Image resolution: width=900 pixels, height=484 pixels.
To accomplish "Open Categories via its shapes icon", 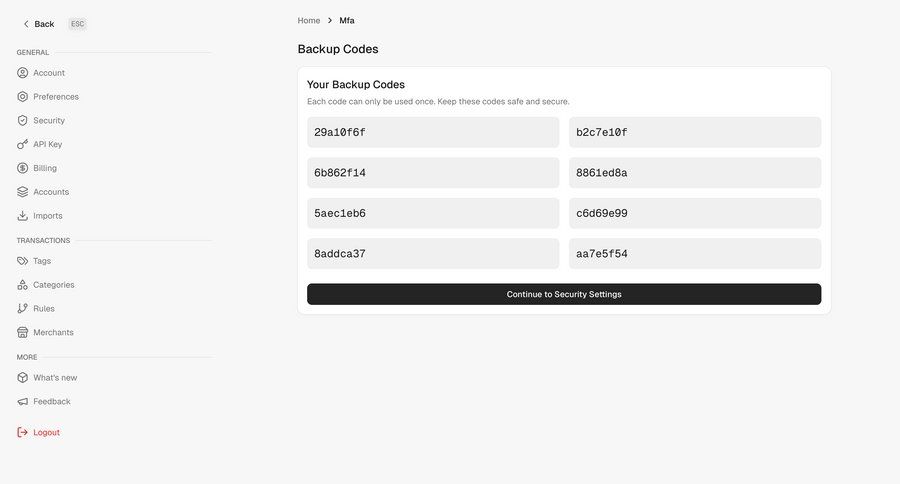I will point(22,285).
